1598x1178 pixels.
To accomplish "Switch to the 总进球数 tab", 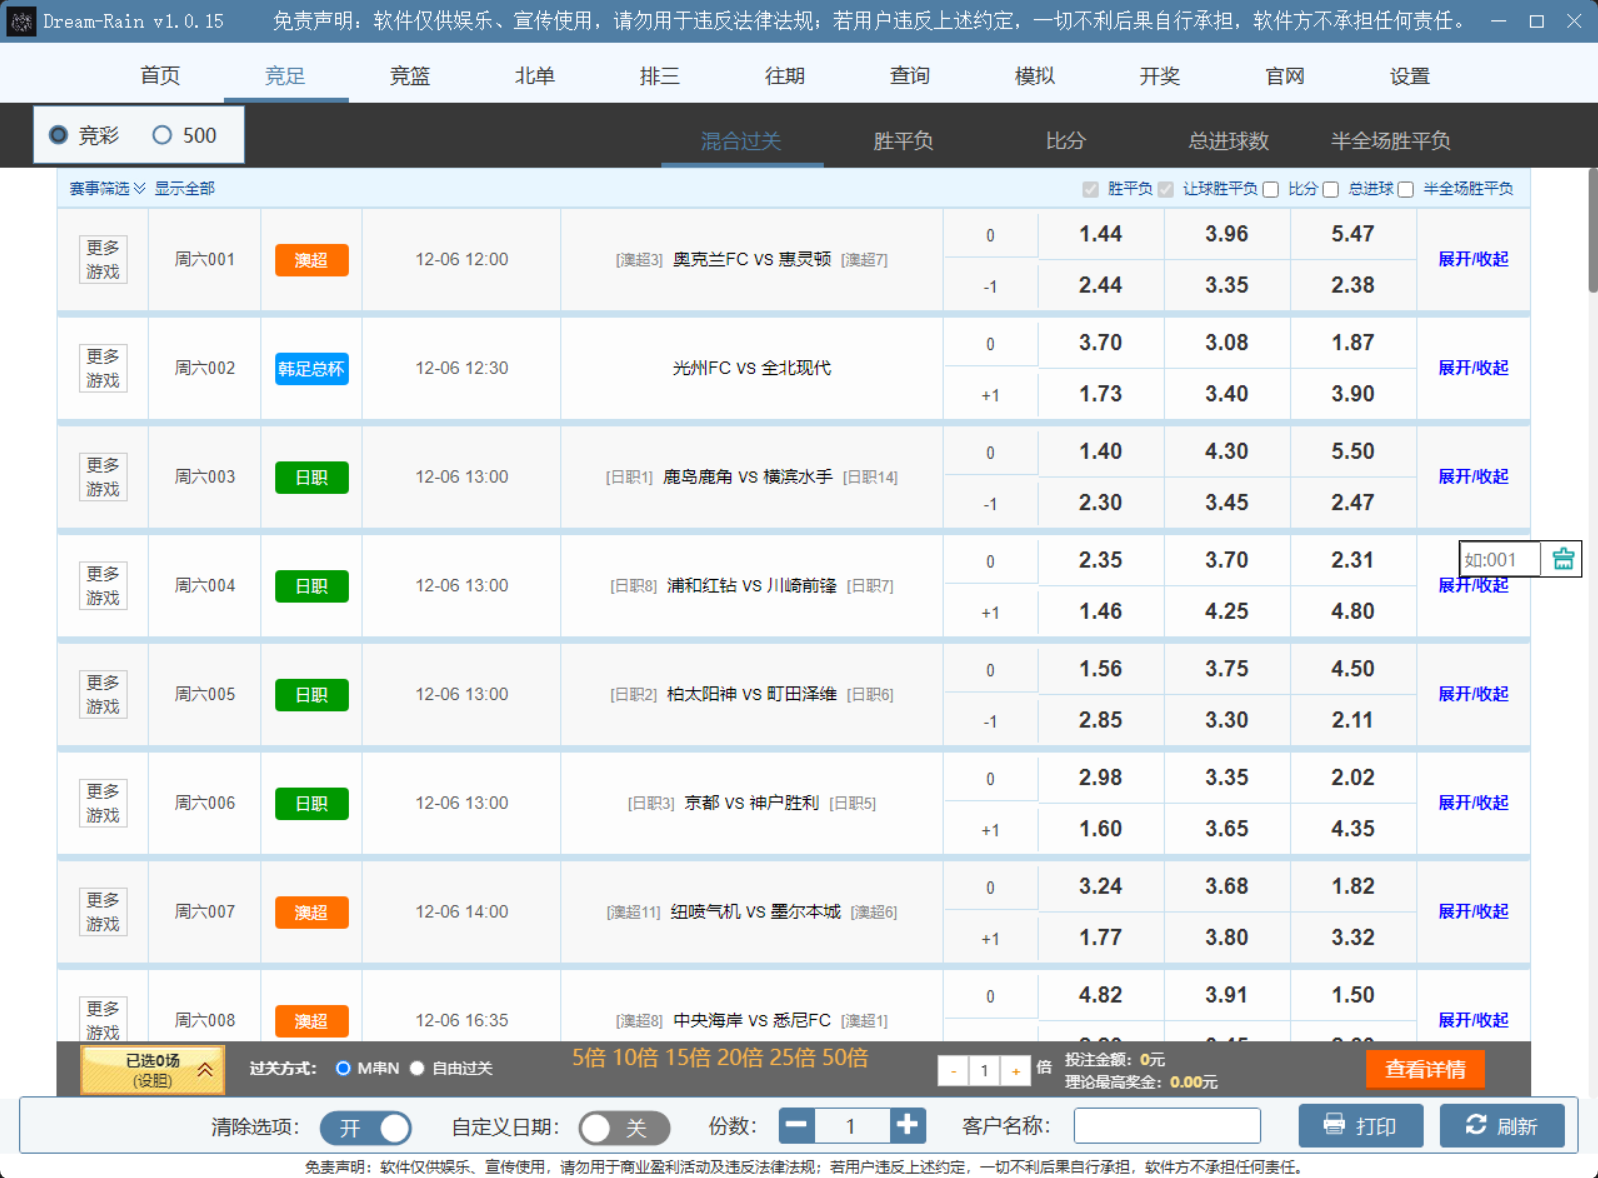I will 1228,141.
